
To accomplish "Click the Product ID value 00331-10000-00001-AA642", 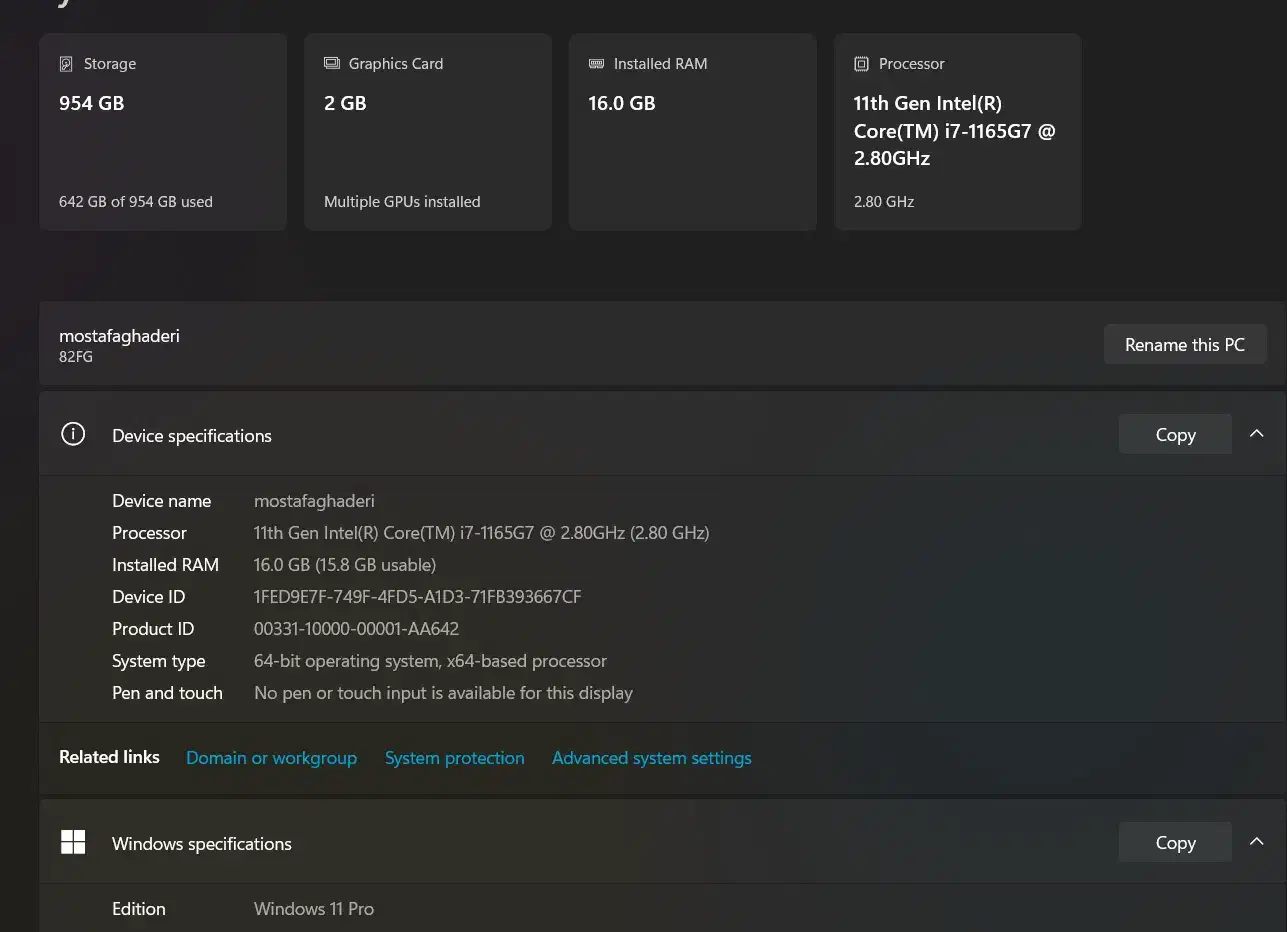I will (x=356, y=629).
